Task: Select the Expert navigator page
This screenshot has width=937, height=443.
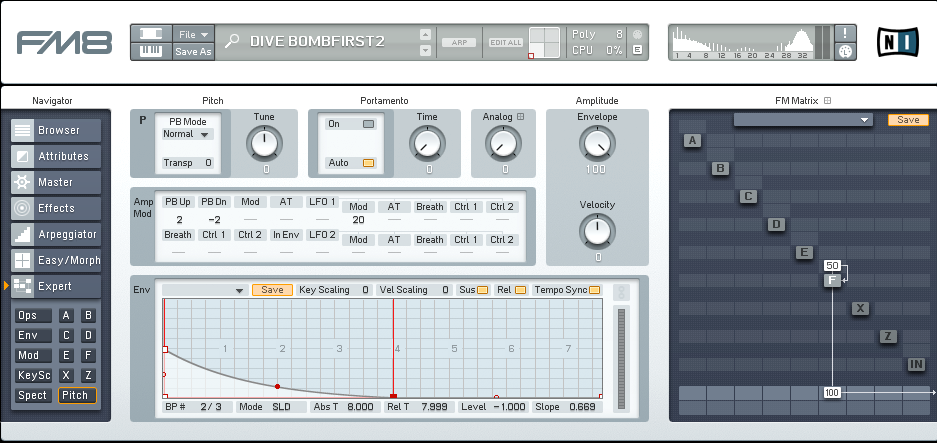Action: [56, 286]
